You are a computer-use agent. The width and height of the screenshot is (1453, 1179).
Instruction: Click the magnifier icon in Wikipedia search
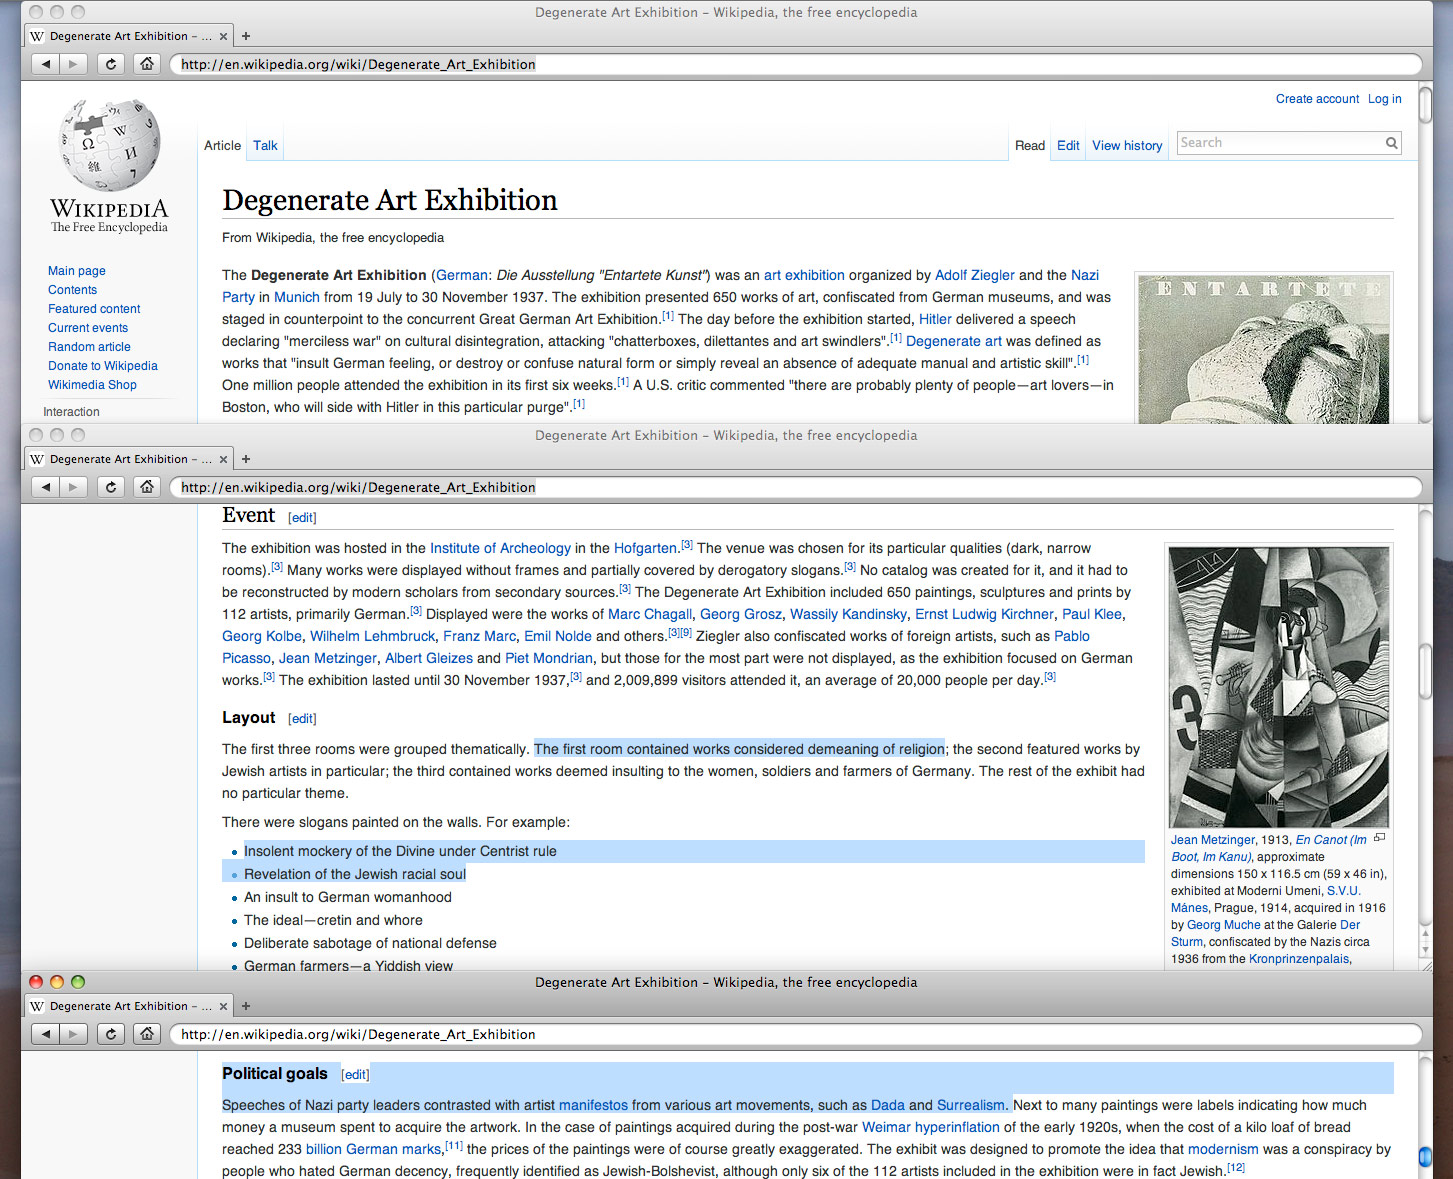click(1391, 143)
